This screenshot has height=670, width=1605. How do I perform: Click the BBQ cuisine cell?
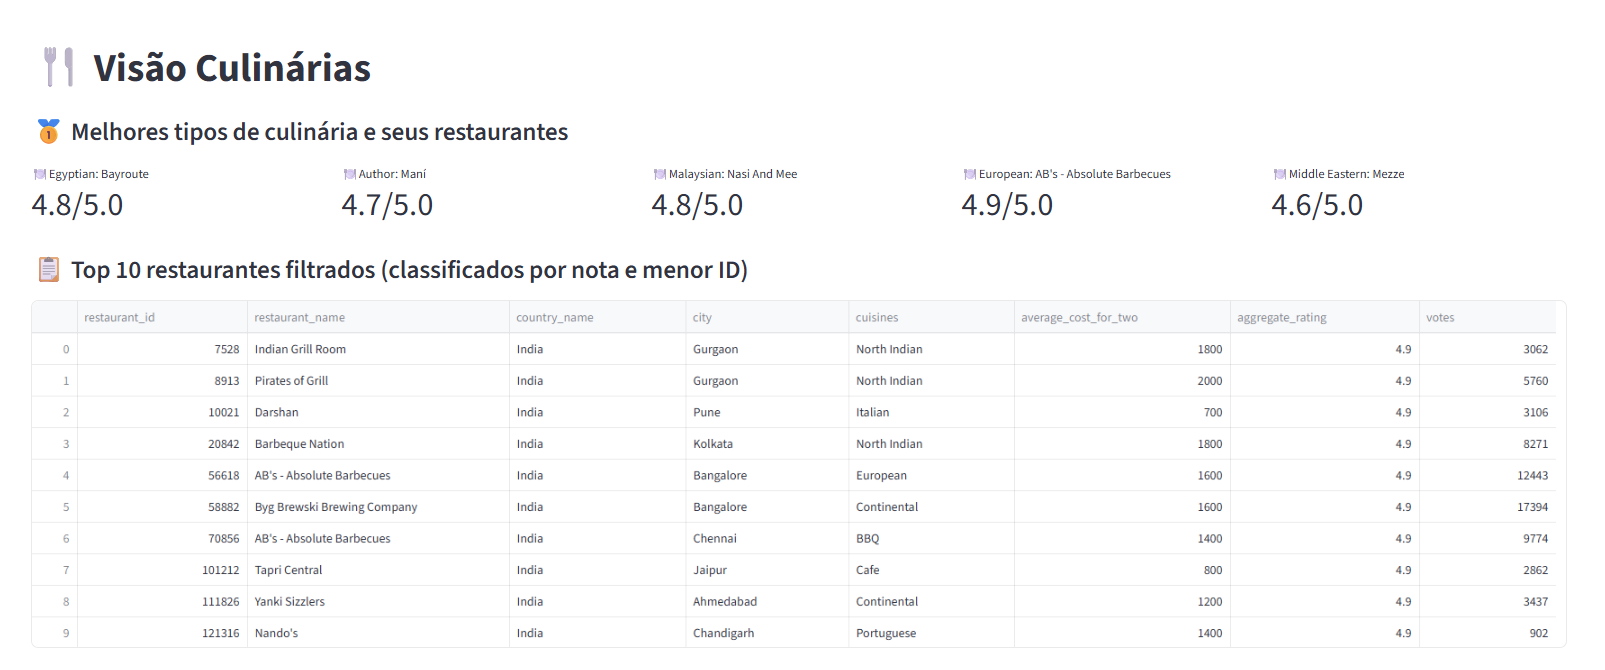[x=931, y=538]
